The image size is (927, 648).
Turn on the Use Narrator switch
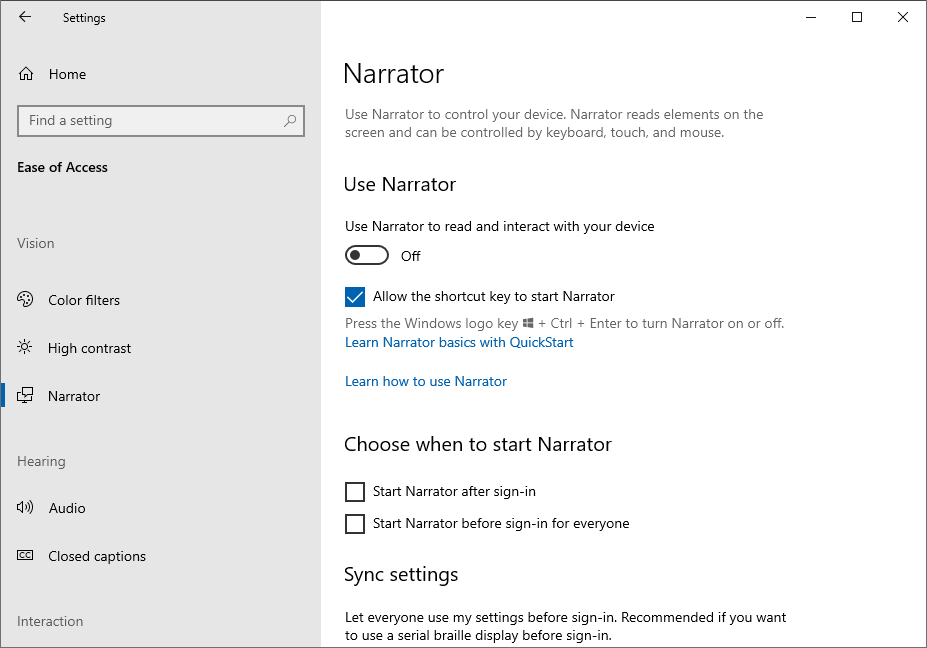point(367,255)
